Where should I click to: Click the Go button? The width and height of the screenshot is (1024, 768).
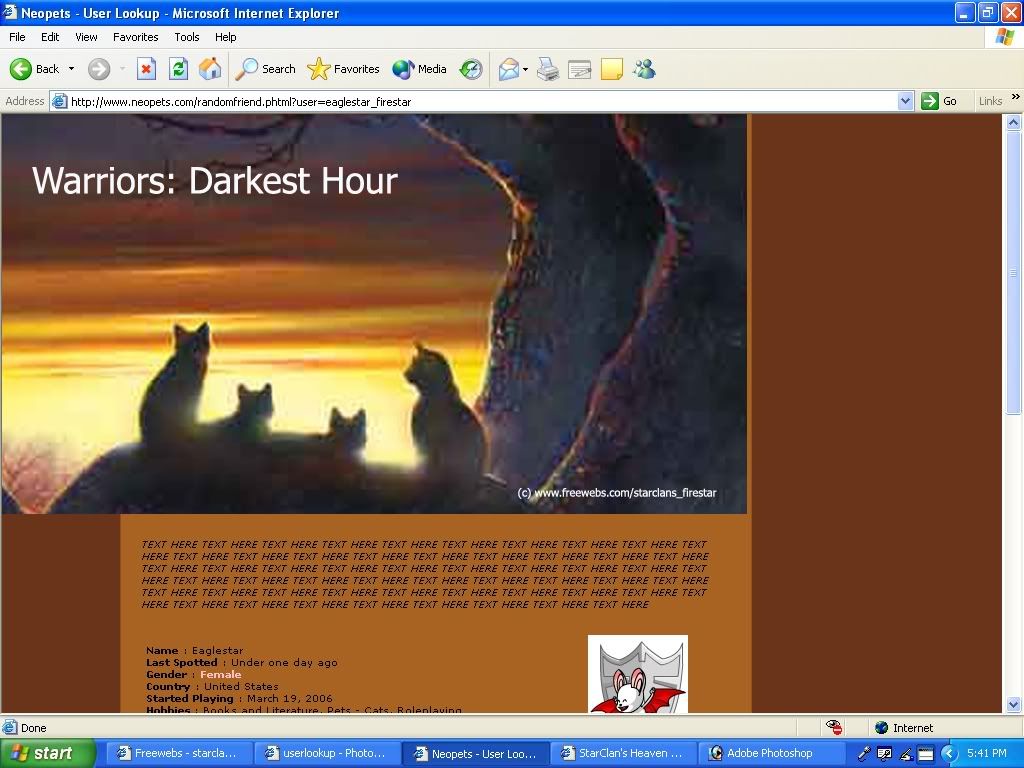939,101
